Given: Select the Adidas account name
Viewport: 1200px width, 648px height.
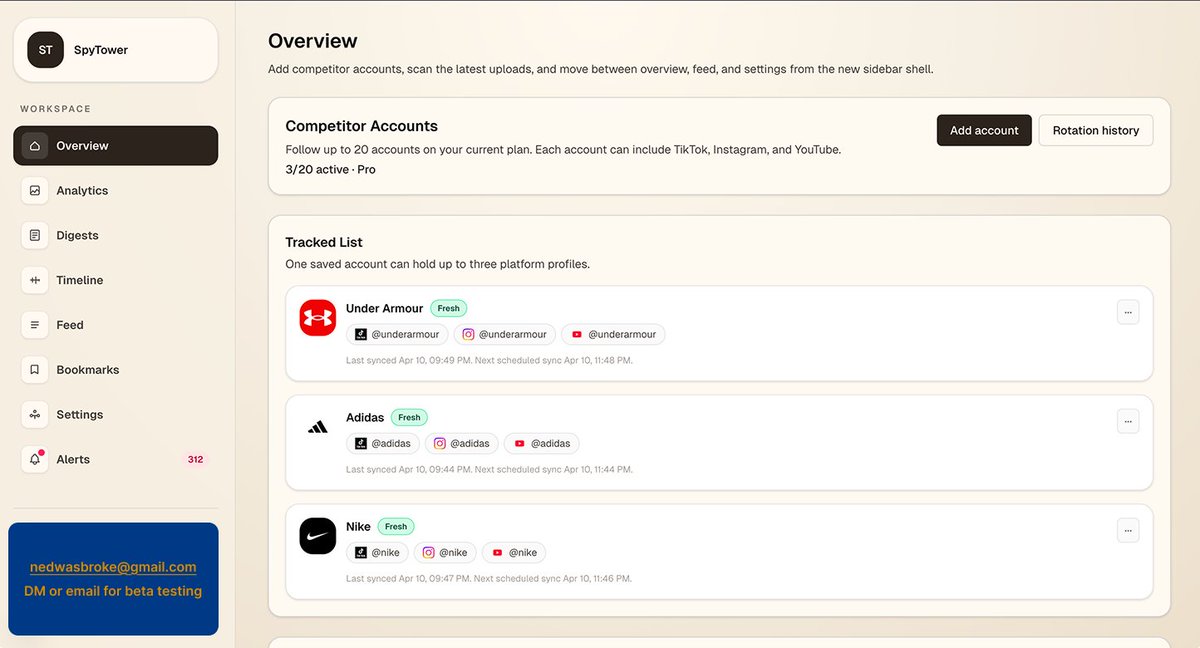Looking at the screenshot, I should (365, 417).
